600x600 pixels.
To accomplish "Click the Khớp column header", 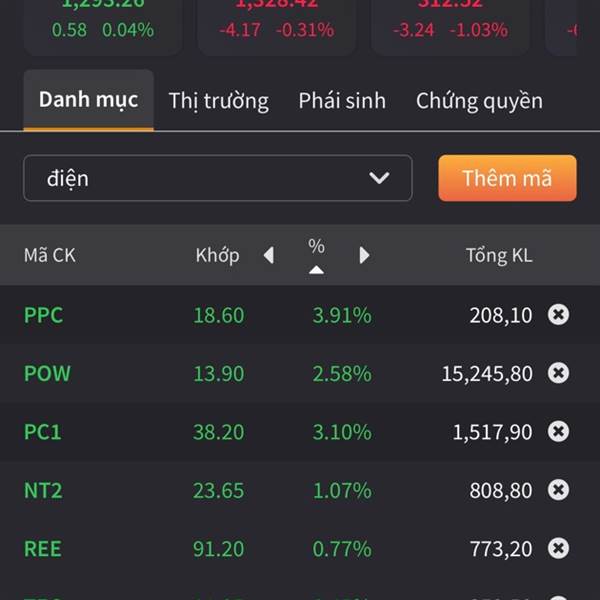I will tap(217, 255).
